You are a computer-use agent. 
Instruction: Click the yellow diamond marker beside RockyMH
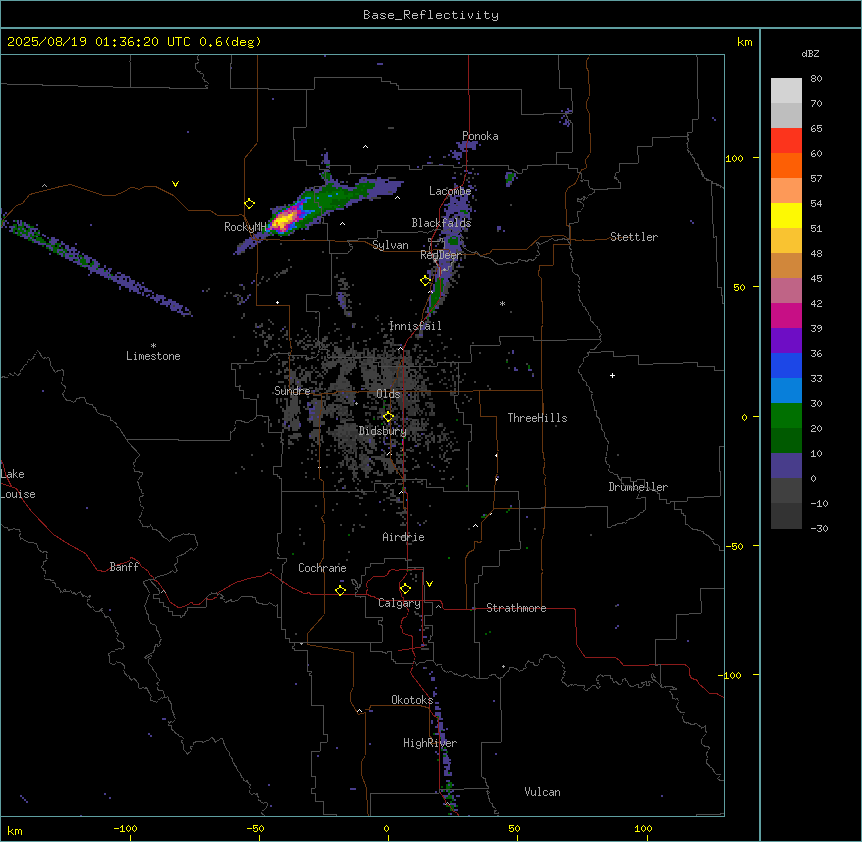click(249, 204)
